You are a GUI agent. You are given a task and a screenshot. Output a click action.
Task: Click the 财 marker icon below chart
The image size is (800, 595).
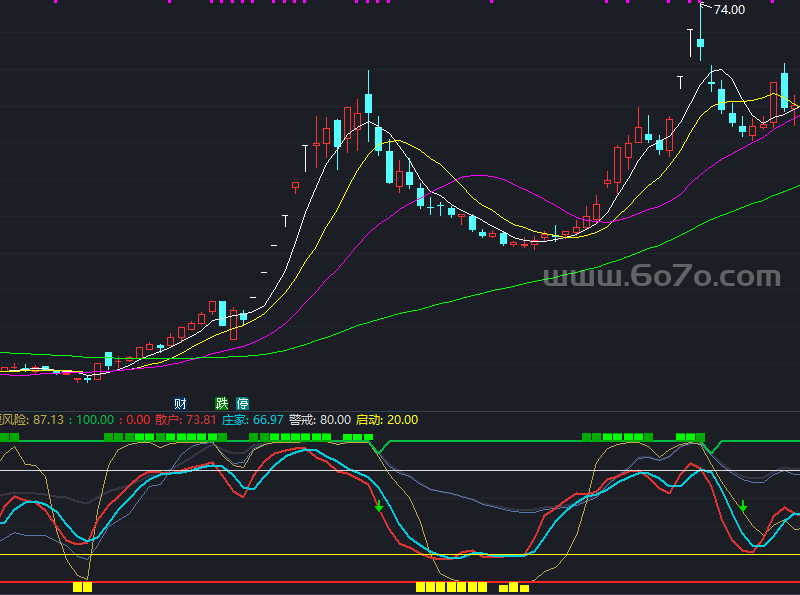(181, 403)
